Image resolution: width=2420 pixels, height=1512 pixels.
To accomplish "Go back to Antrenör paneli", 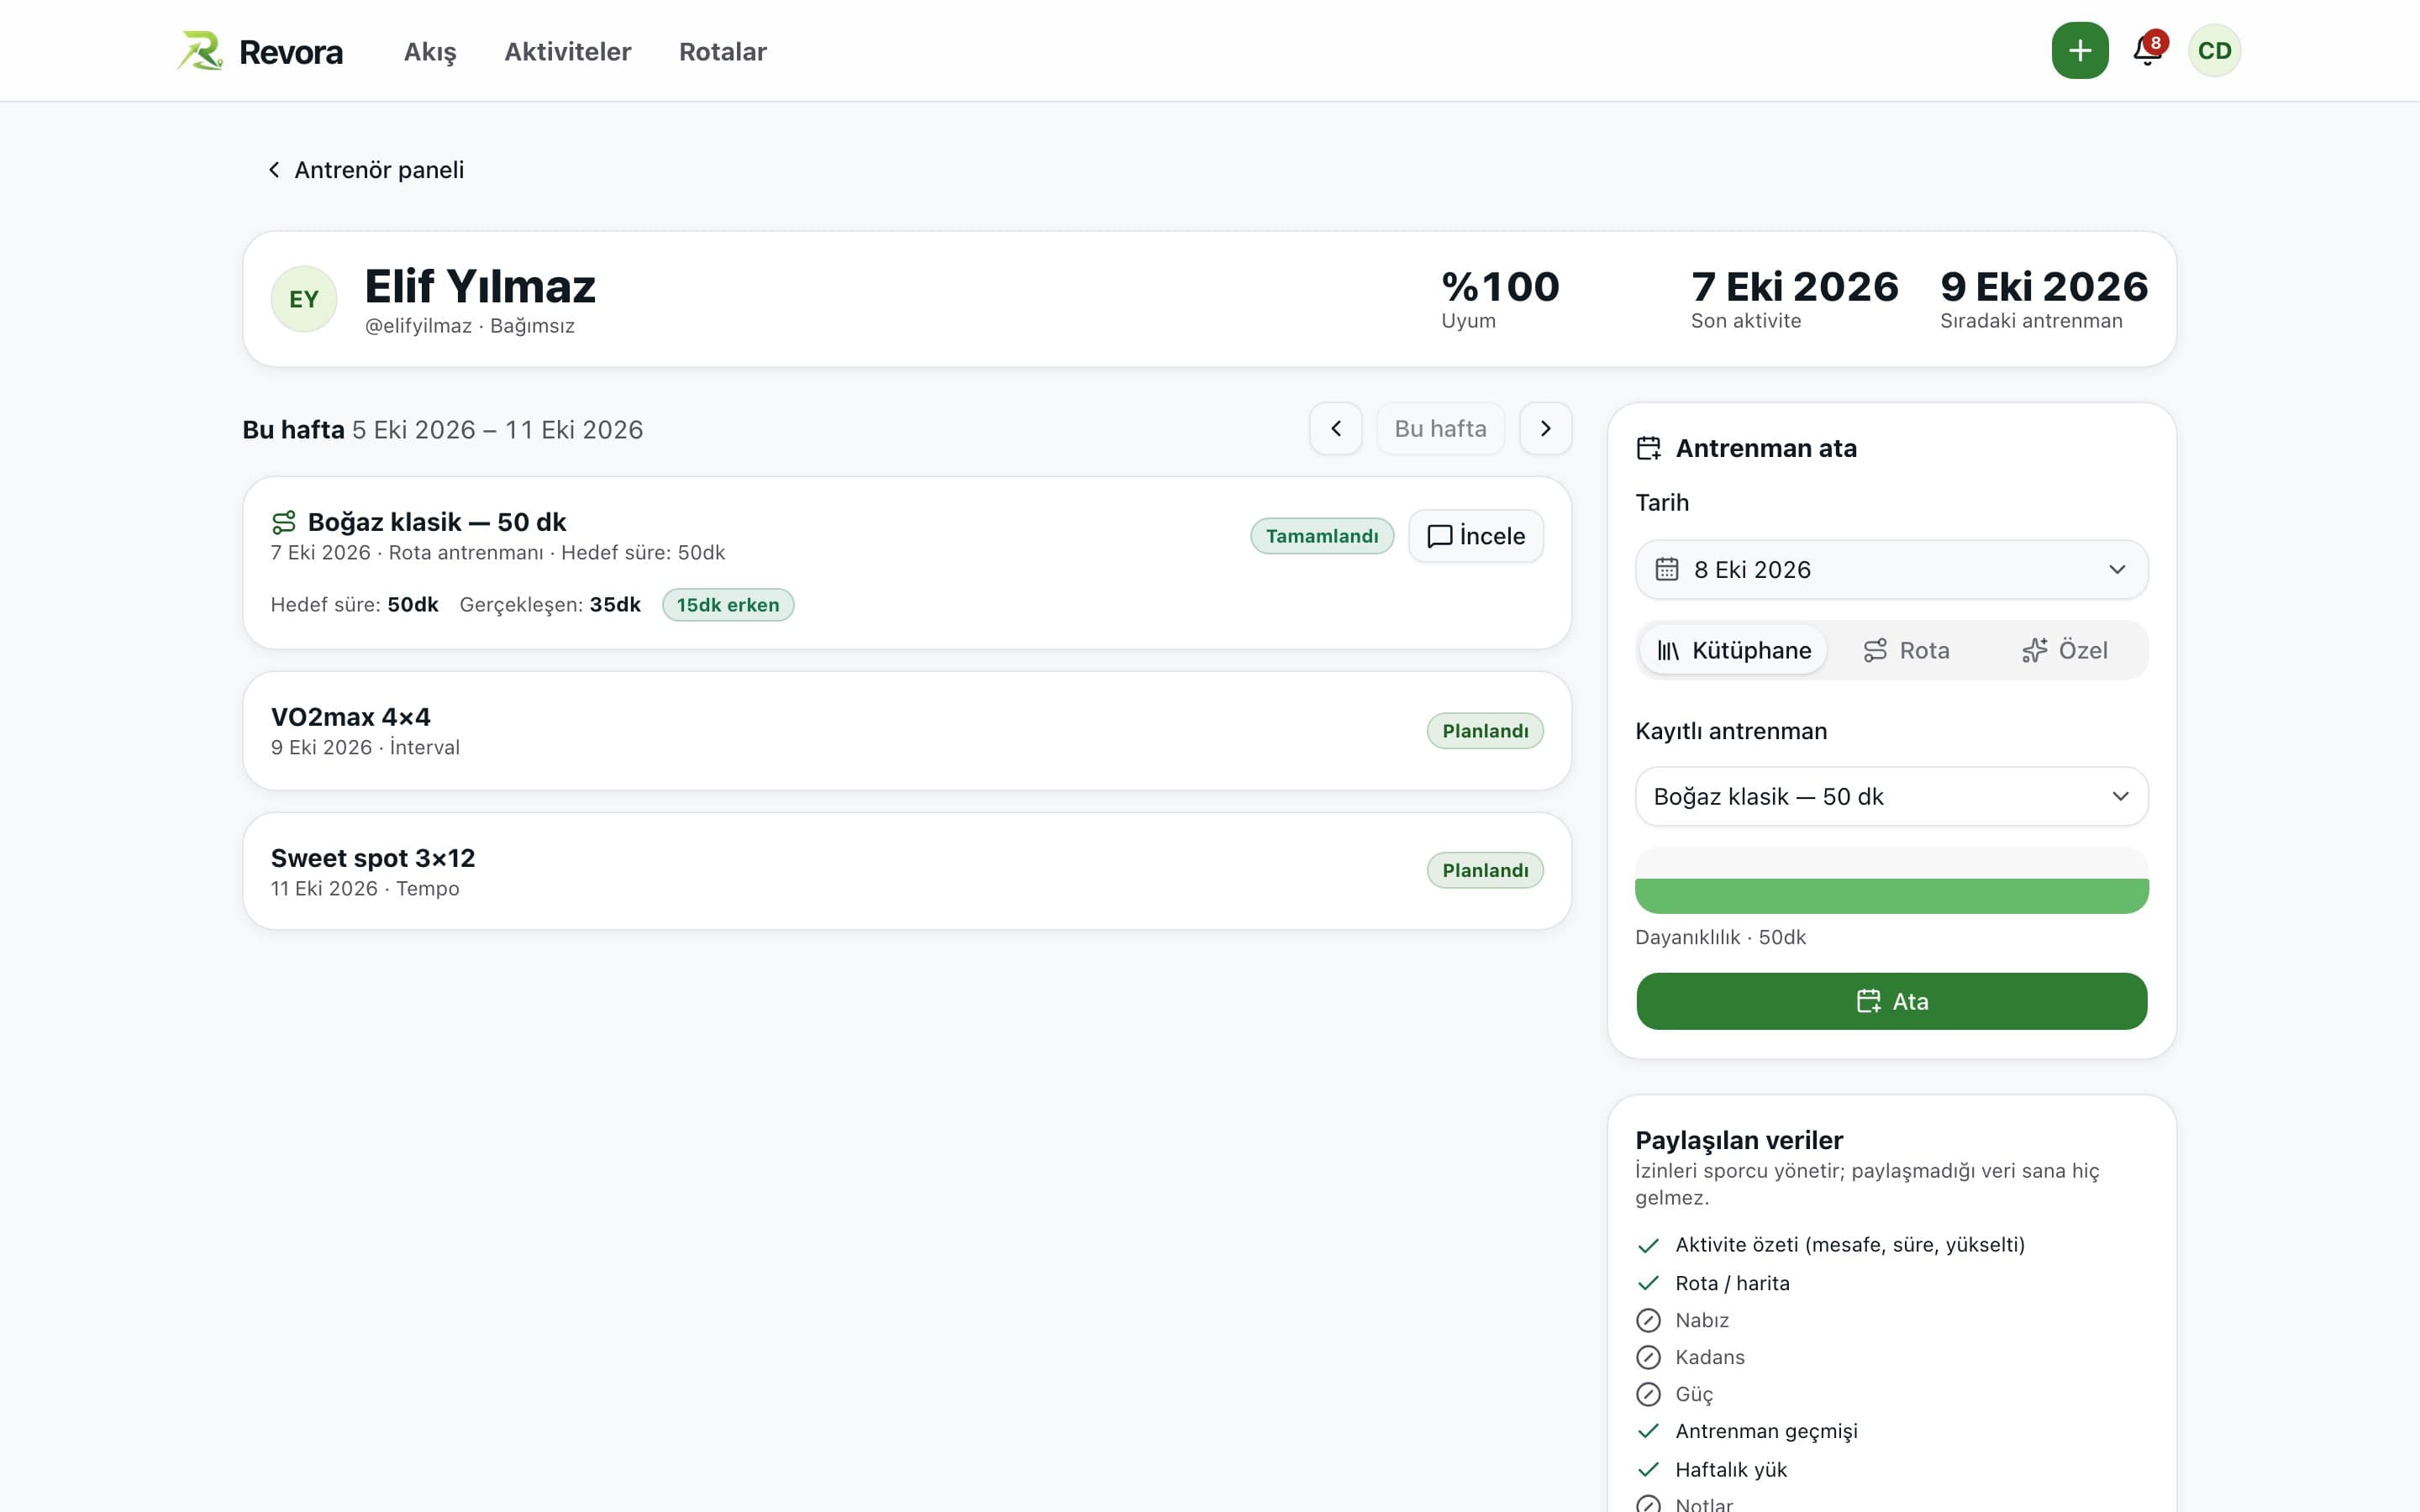I will click(366, 170).
